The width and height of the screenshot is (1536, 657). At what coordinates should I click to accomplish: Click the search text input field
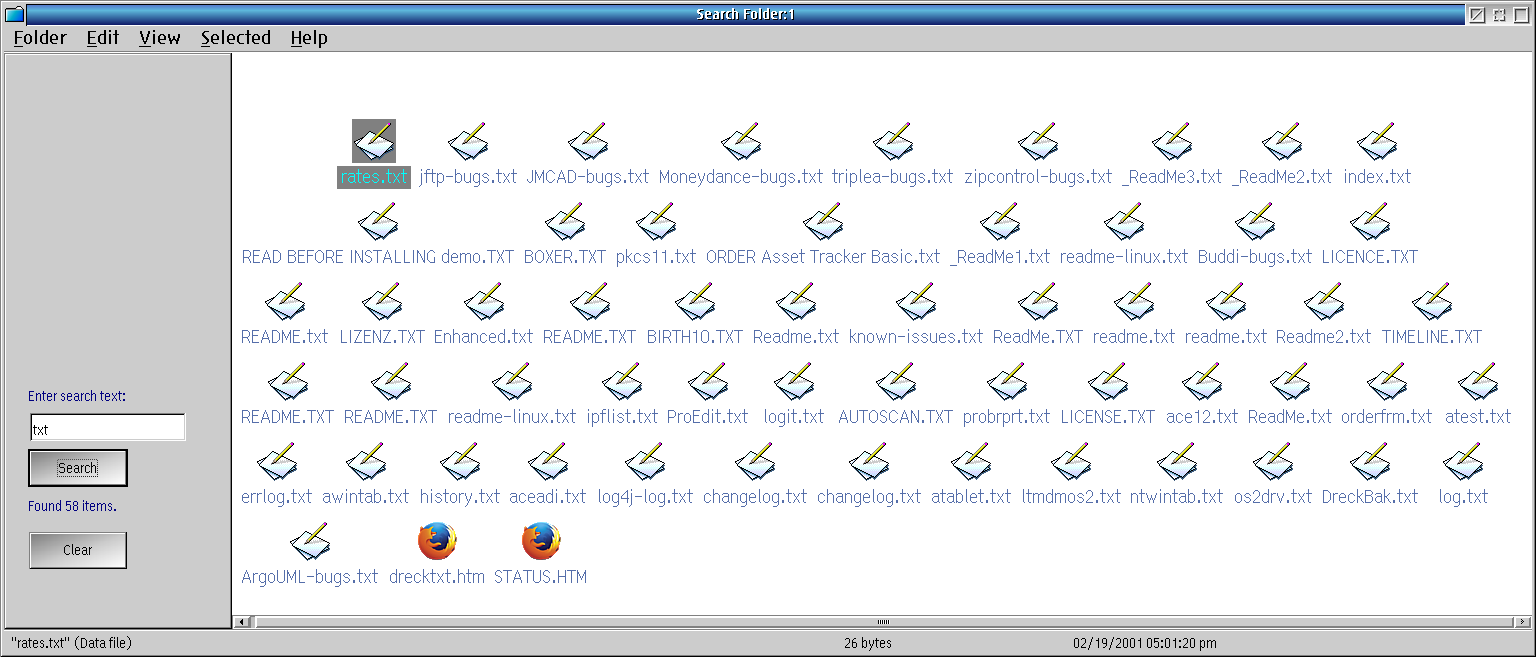(x=107, y=428)
